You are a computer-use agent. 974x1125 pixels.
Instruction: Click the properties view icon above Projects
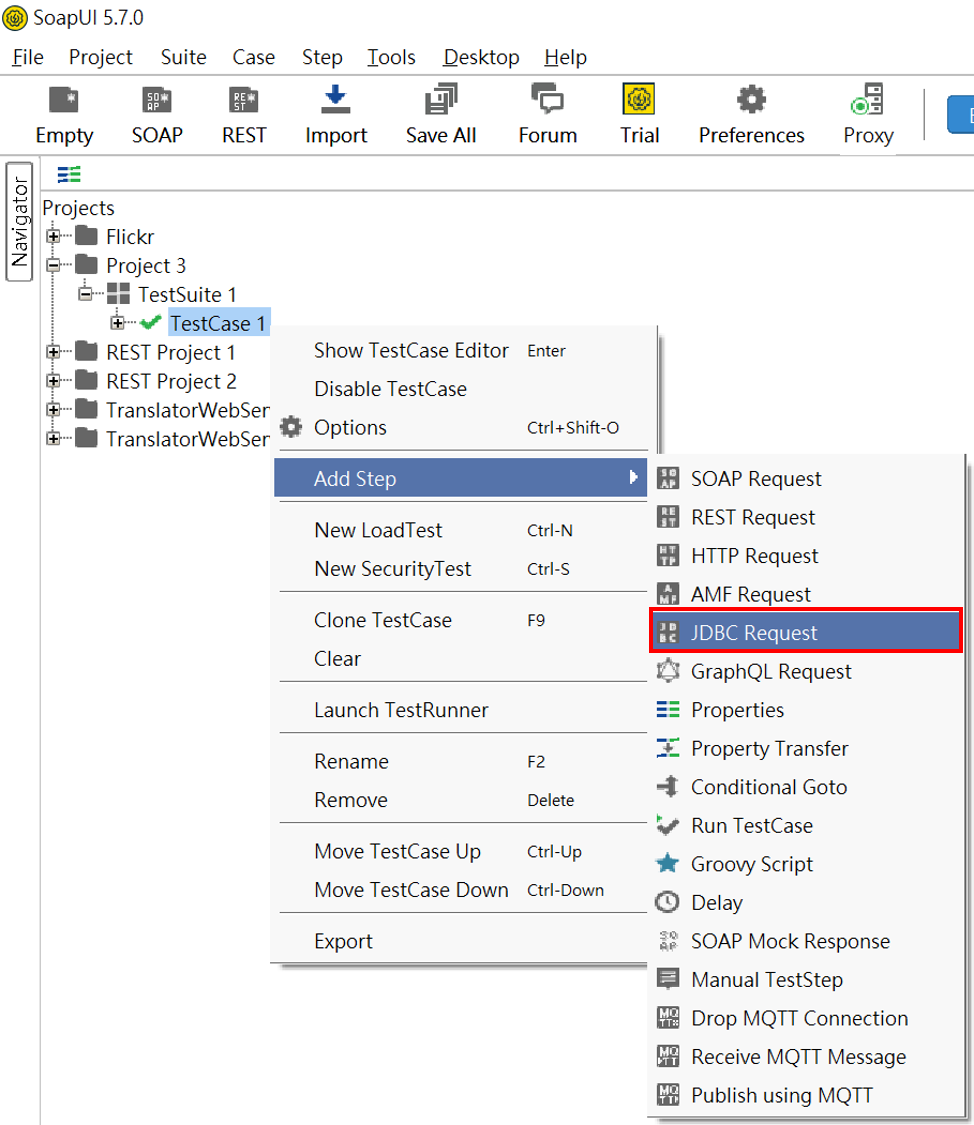69,175
